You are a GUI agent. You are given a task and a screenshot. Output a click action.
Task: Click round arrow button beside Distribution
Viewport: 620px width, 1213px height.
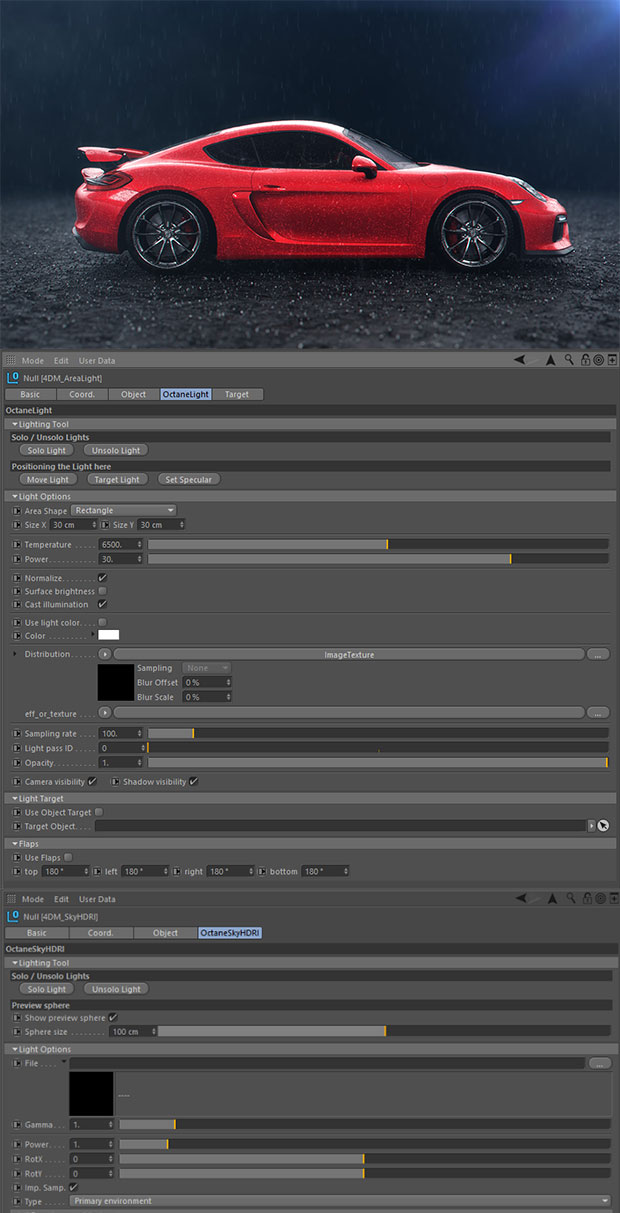105,654
